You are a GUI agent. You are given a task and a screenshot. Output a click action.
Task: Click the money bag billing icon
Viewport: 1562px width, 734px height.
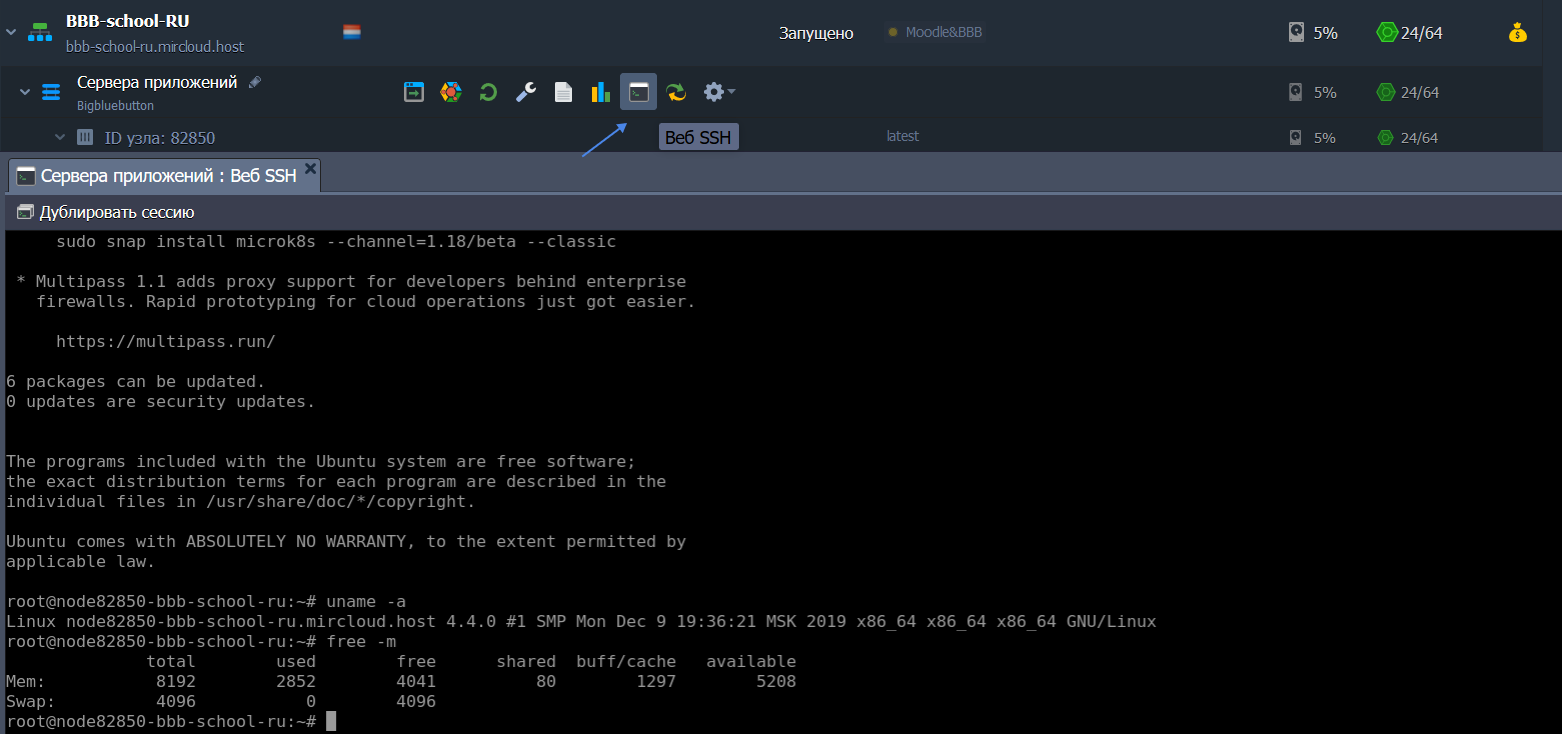click(x=1518, y=33)
